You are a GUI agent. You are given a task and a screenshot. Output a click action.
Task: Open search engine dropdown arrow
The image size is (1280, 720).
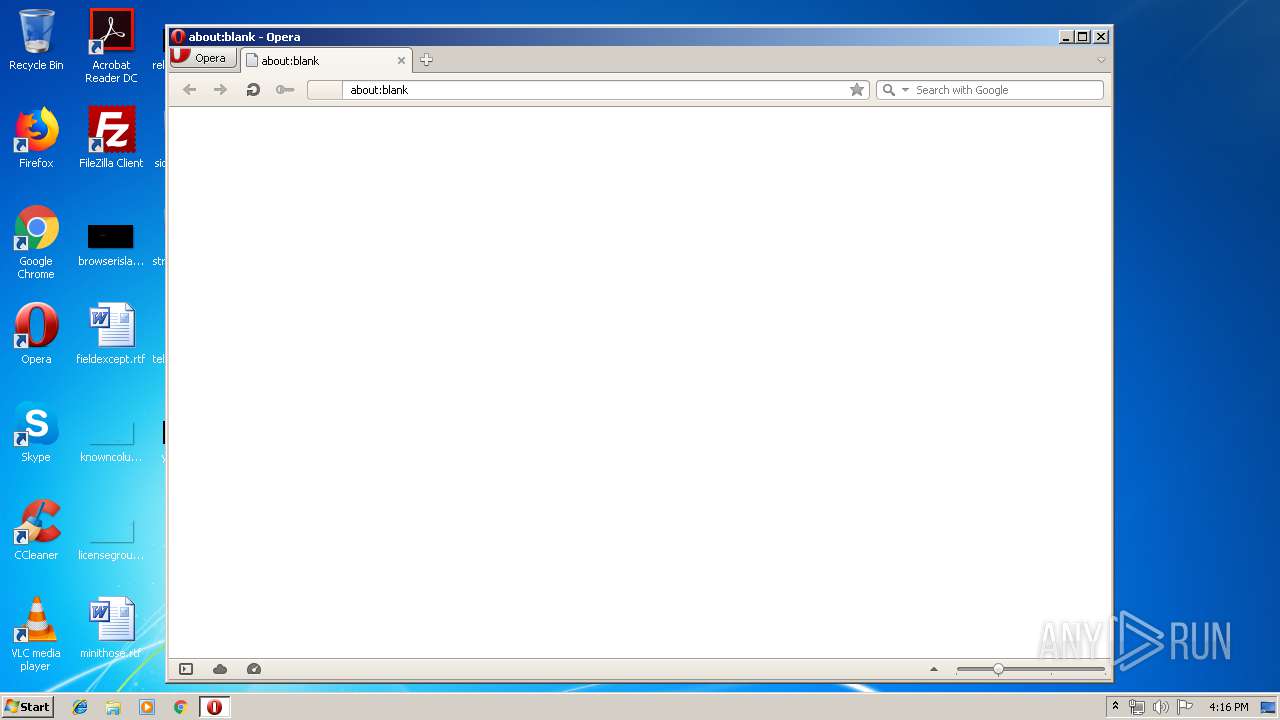click(x=905, y=90)
